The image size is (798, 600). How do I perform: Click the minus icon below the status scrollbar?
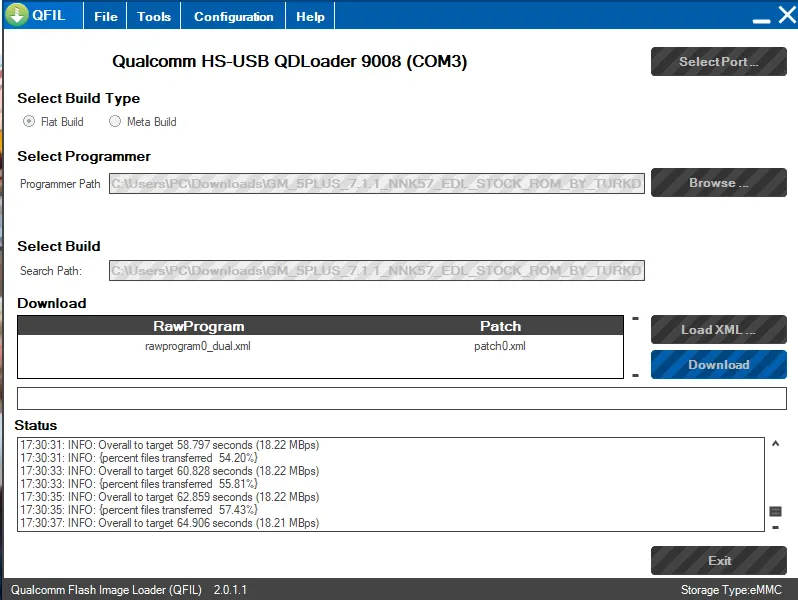(775, 527)
